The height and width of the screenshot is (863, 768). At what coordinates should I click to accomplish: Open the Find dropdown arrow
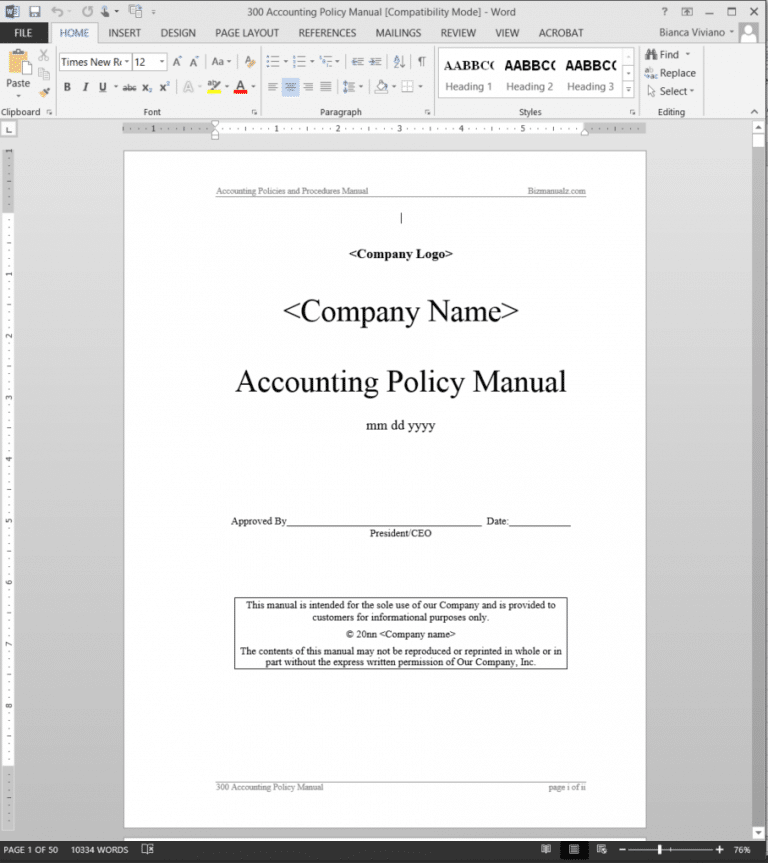[x=688, y=54]
